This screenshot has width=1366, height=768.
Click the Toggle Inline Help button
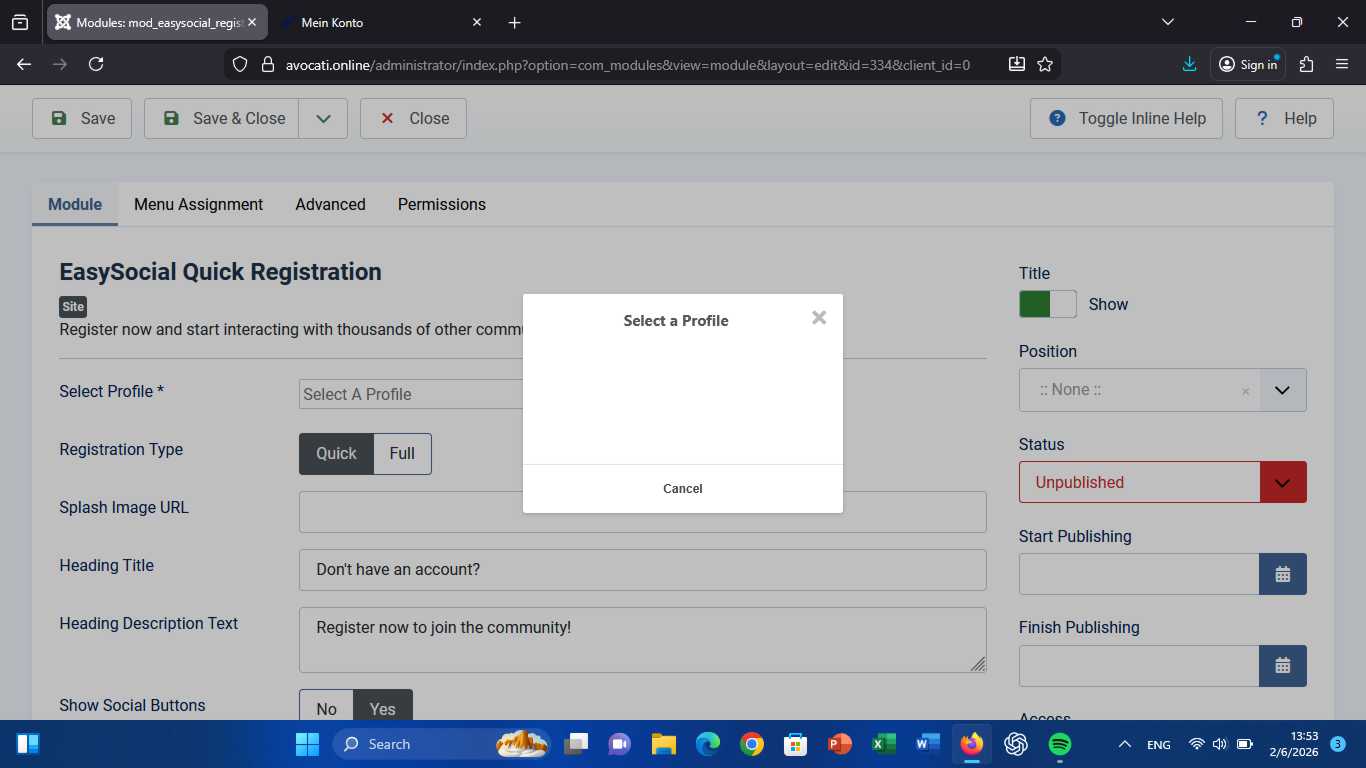[x=1126, y=118]
